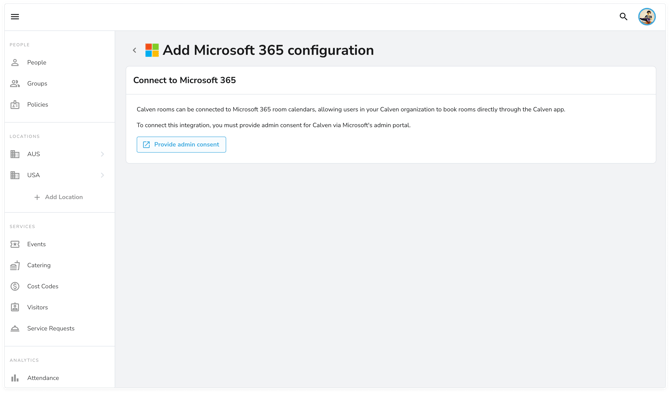Open the hamburger menu icon
The image size is (670, 393).
[15, 17]
